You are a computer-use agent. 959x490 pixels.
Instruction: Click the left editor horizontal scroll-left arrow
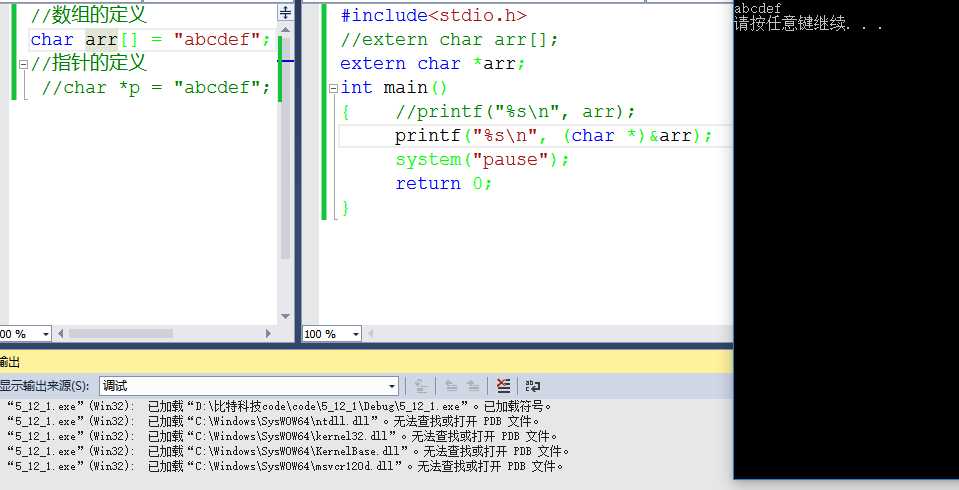(x=61, y=334)
